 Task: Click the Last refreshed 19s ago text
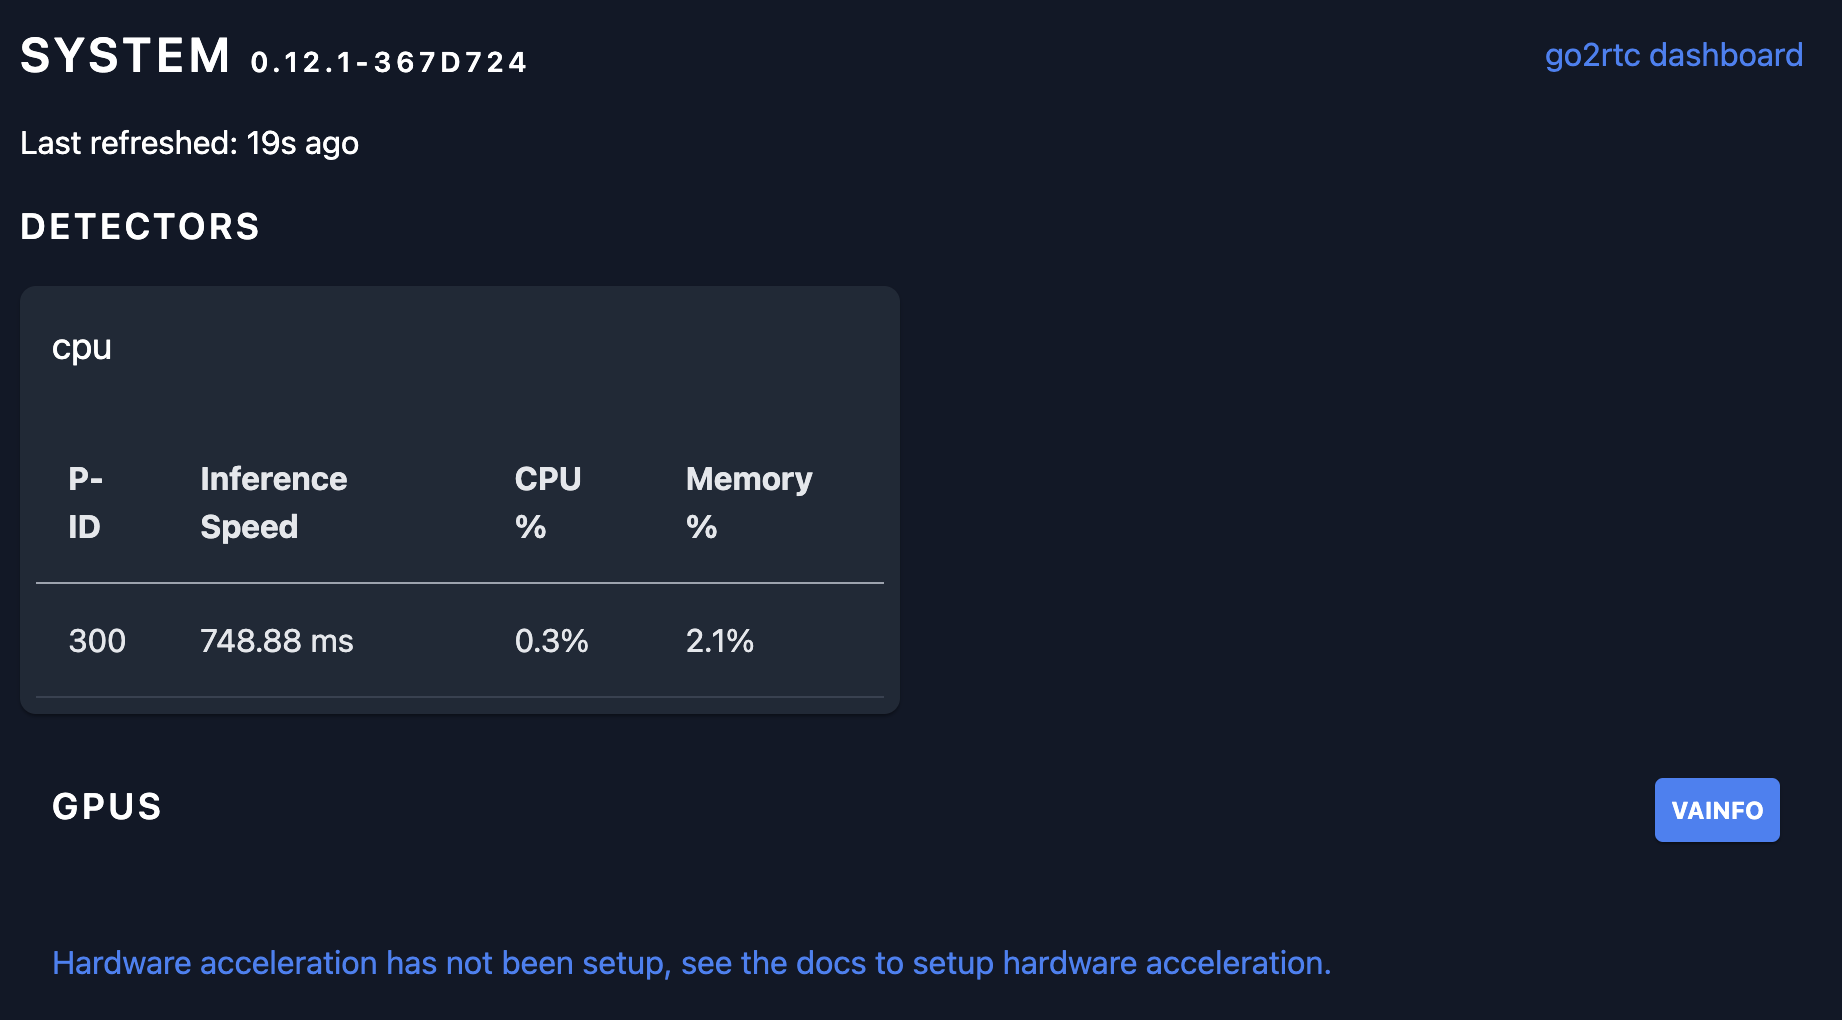189,143
